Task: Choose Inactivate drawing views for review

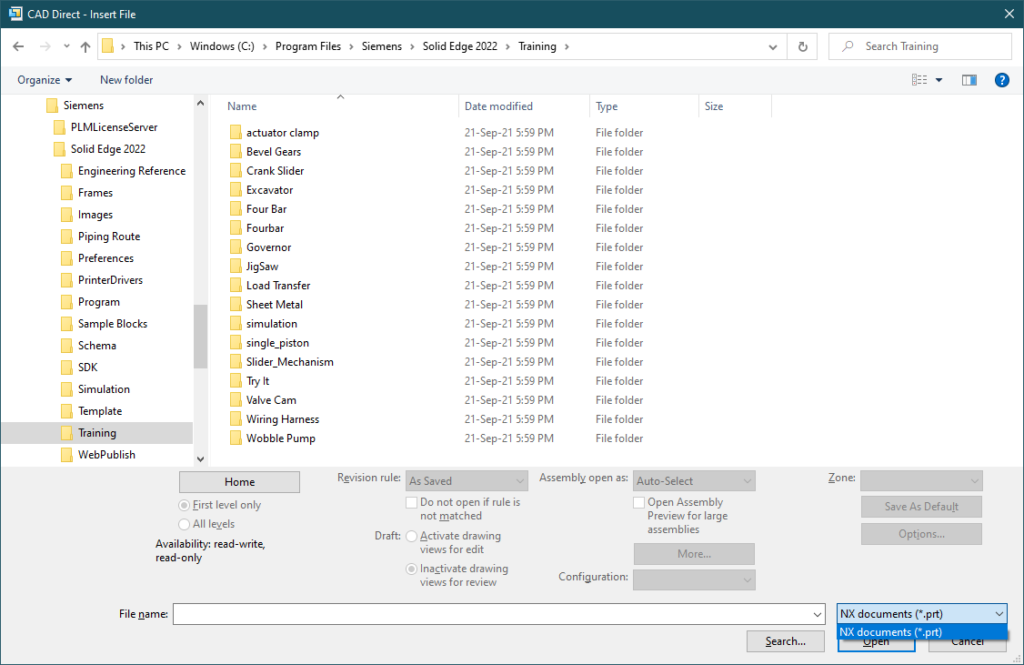Action: pyautogui.click(x=411, y=568)
